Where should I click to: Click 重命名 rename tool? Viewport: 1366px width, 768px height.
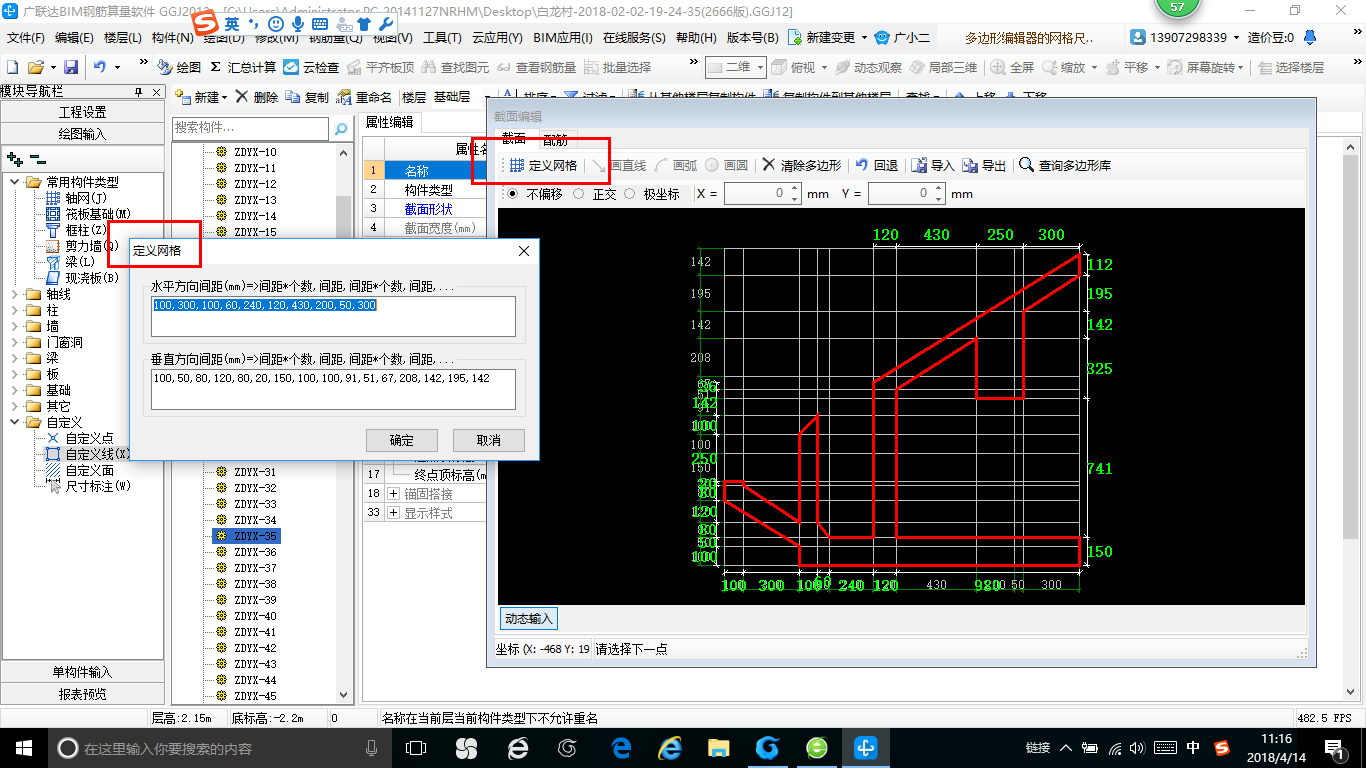[x=364, y=97]
